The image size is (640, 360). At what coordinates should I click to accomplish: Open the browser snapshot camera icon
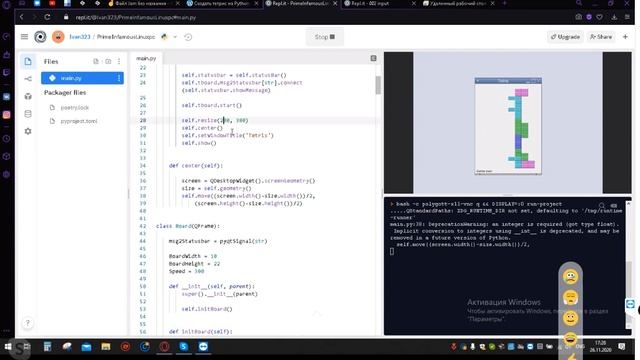click(x=578, y=17)
